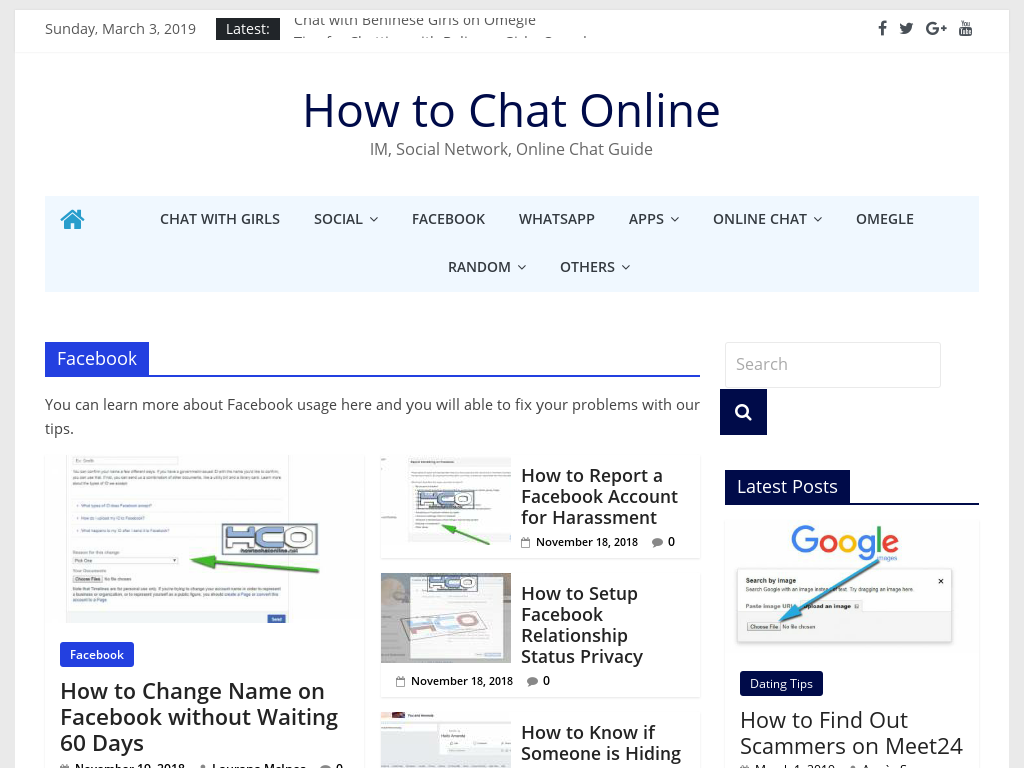Viewport: 1024px width, 768px height.
Task: Open How to Change Name on Facebook article
Action: 199,717
